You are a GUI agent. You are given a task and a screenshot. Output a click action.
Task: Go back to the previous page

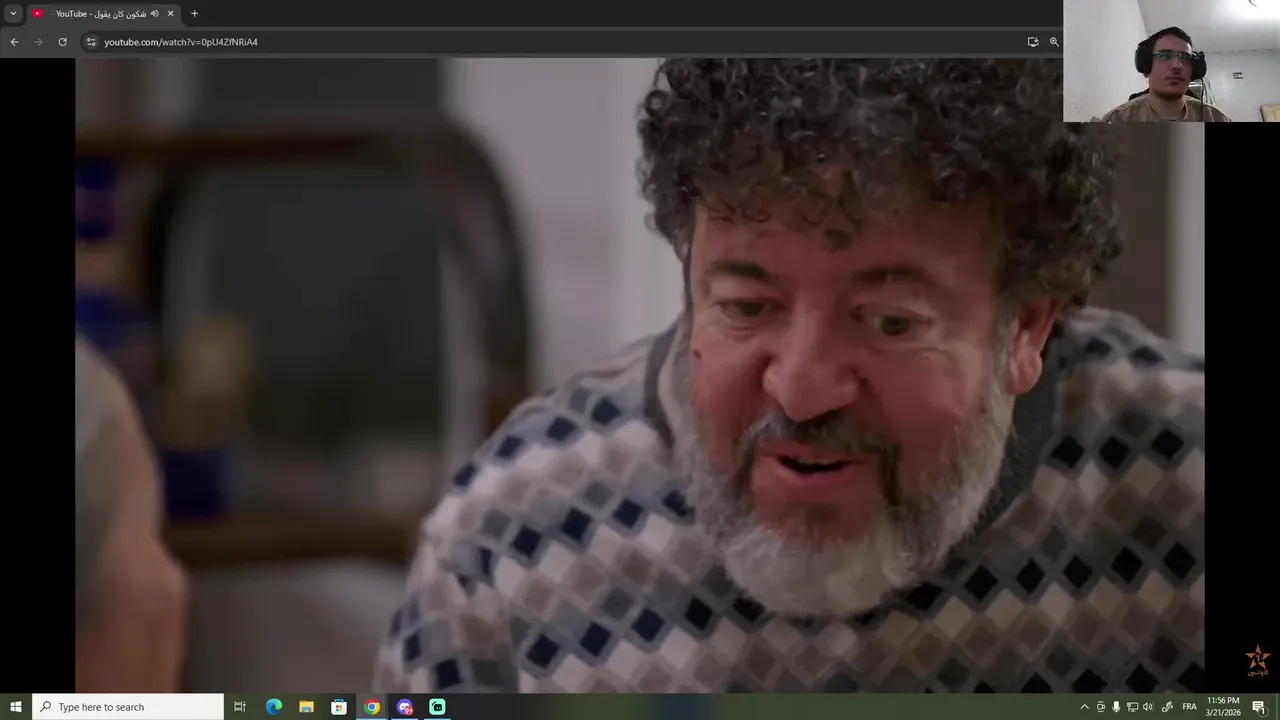[14, 42]
